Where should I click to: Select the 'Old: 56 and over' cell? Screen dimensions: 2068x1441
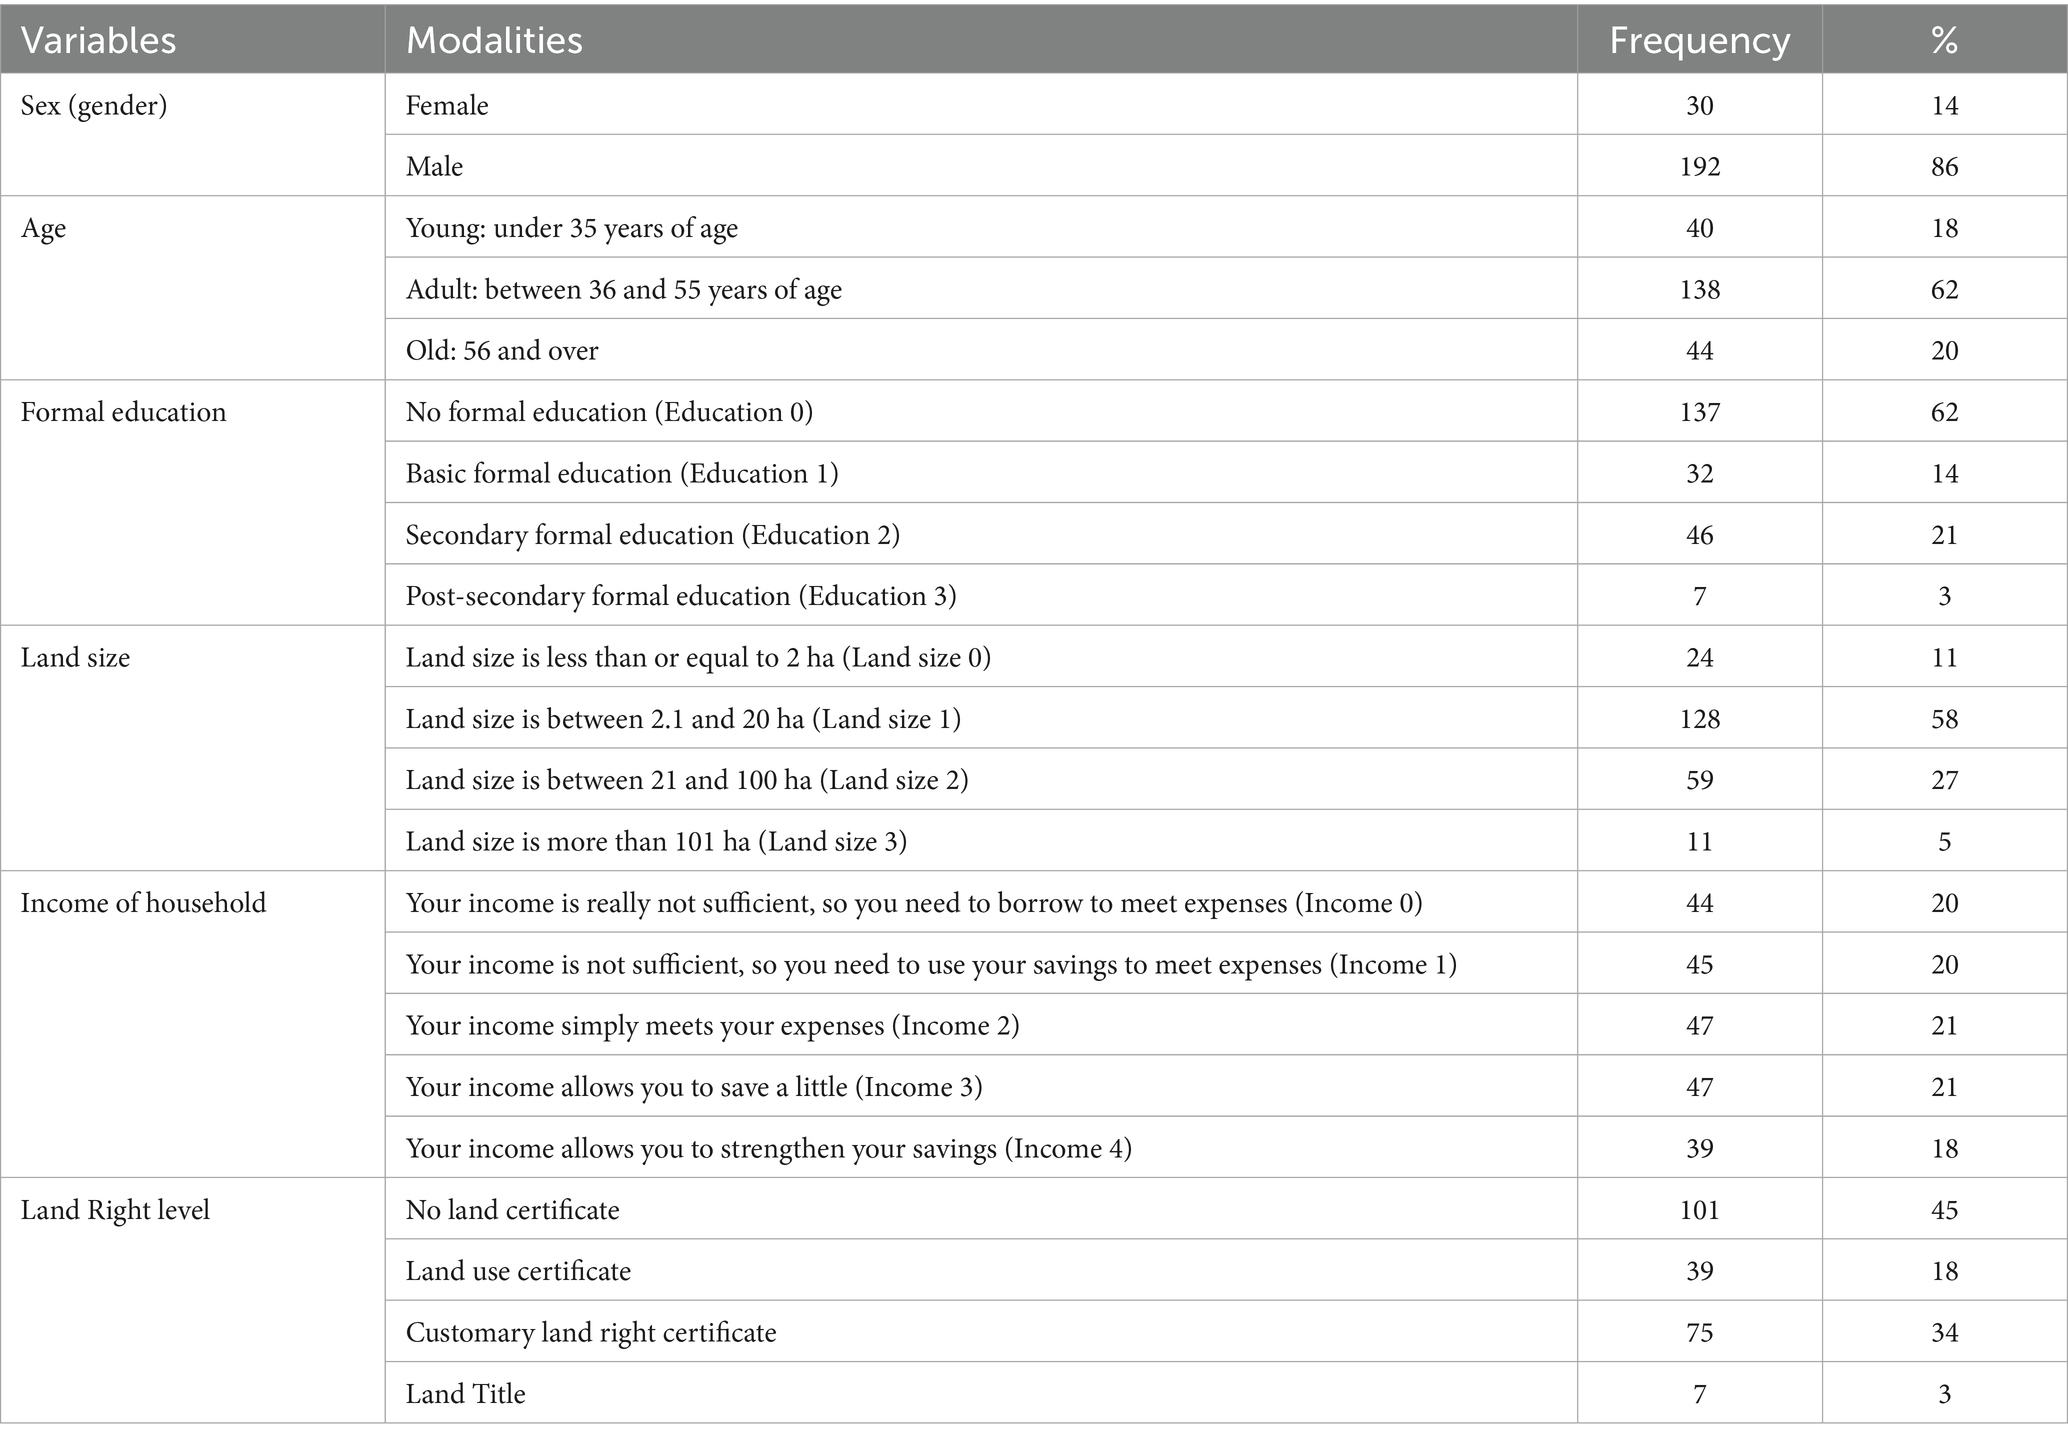click(502, 351)
